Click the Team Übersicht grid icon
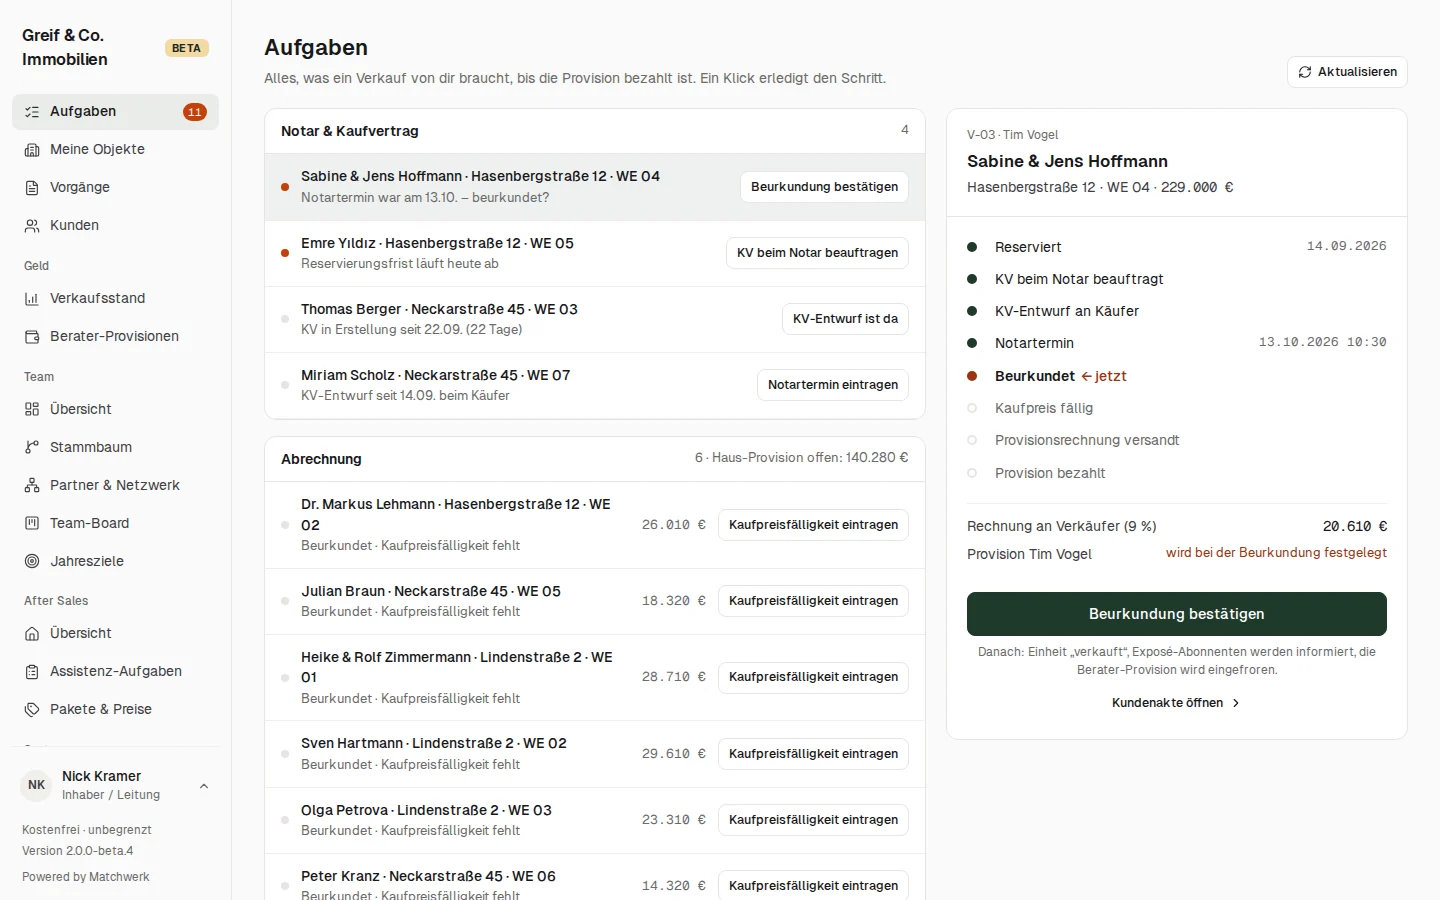This screenshot has height=900, width=1440. 32,410
